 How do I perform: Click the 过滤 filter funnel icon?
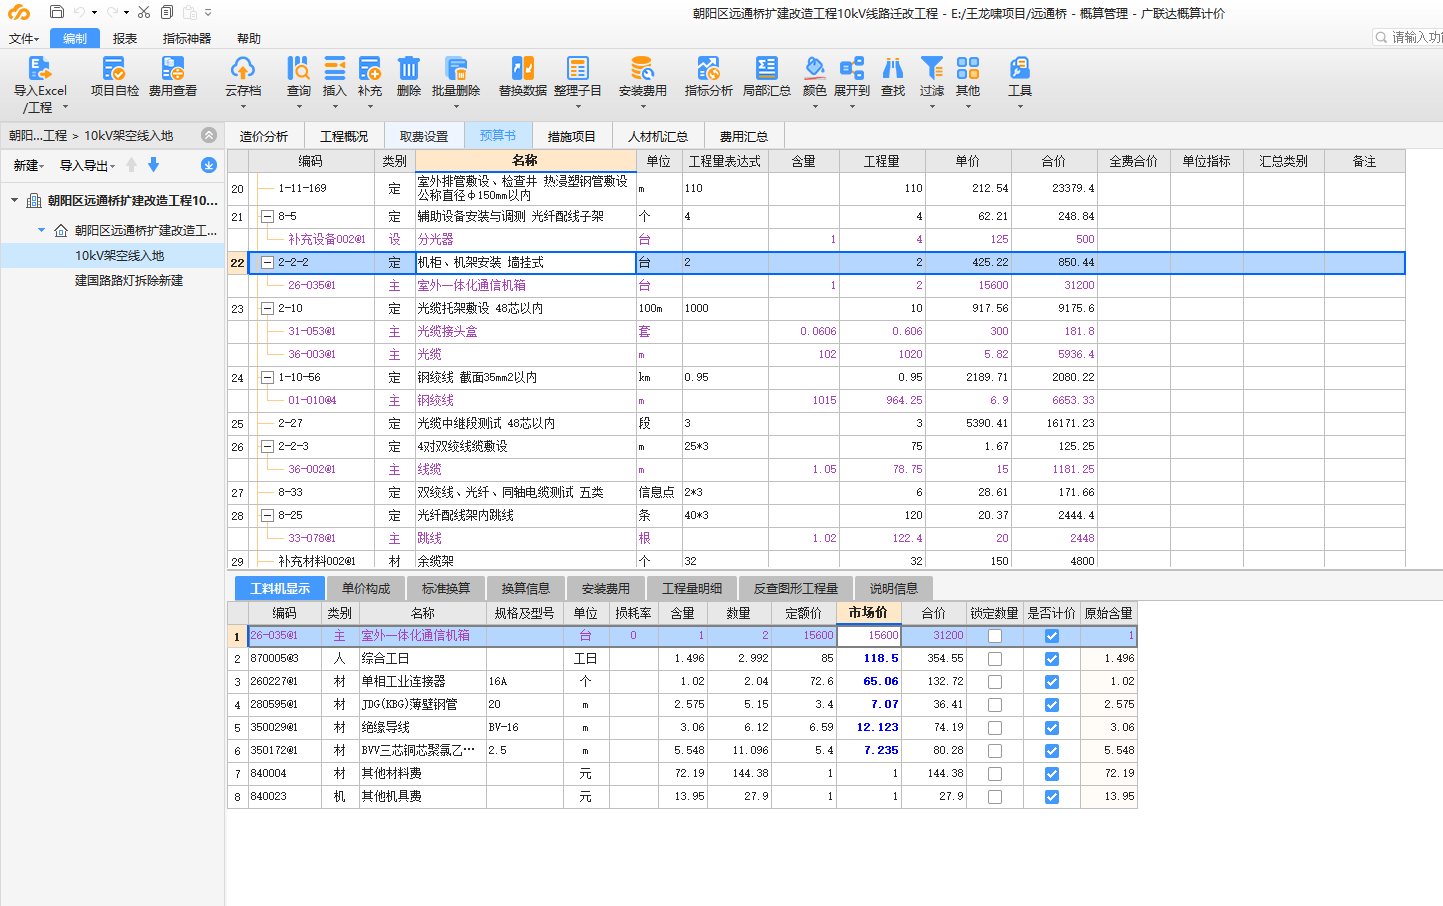point(931,70)
